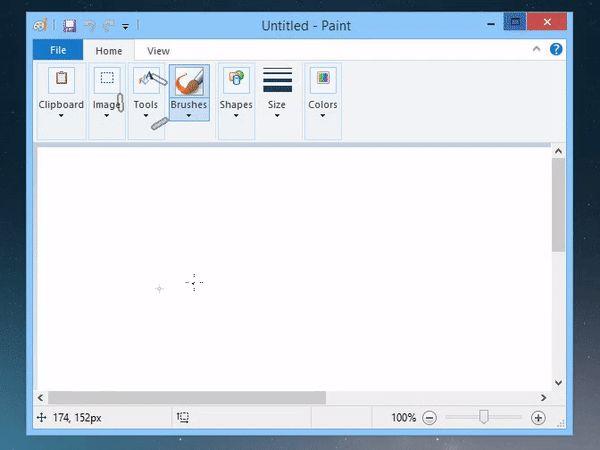
Task: Expand the Shapes dropdown arrow
Action: (236, 116)
